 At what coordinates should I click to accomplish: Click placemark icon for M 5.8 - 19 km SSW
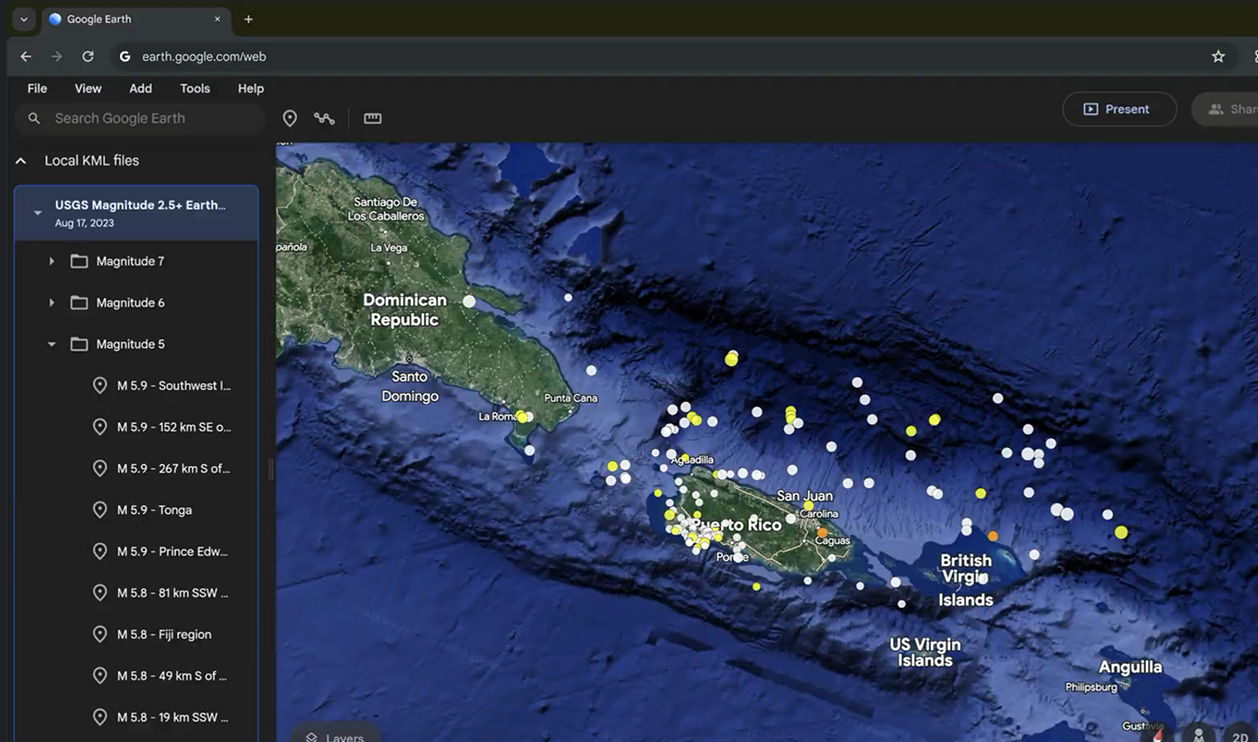tap(100, 718)
